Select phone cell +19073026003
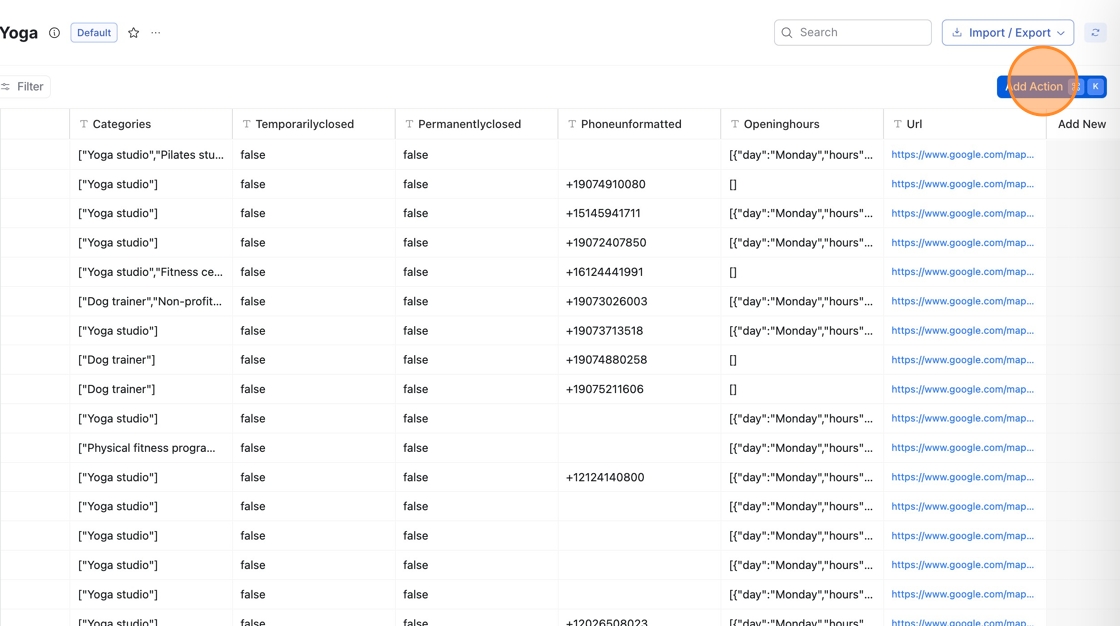1120x626 pixels. coord(639,302)
